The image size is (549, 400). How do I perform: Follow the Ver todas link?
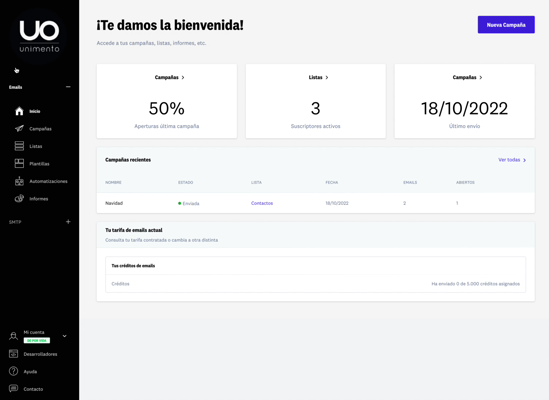click(512, 160)
